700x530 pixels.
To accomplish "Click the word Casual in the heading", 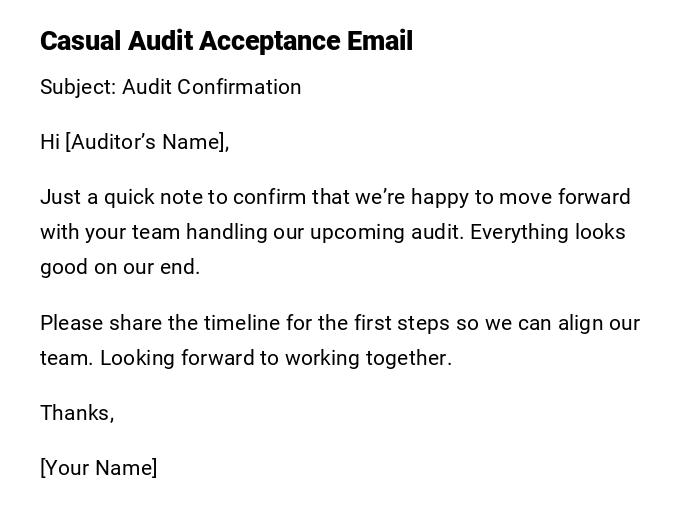I will (x=80, y=41).
